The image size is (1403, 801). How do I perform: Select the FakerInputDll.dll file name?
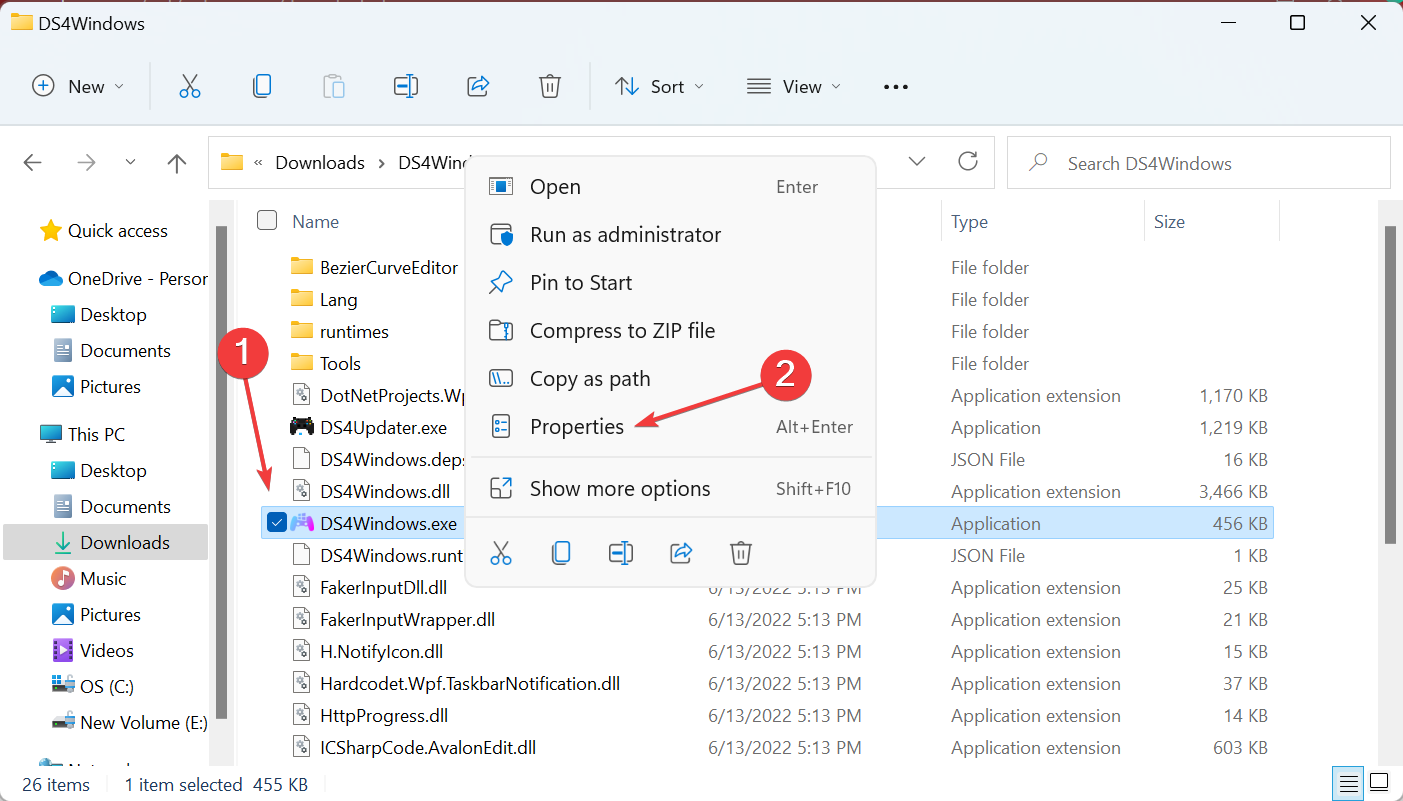pos(384,588)
